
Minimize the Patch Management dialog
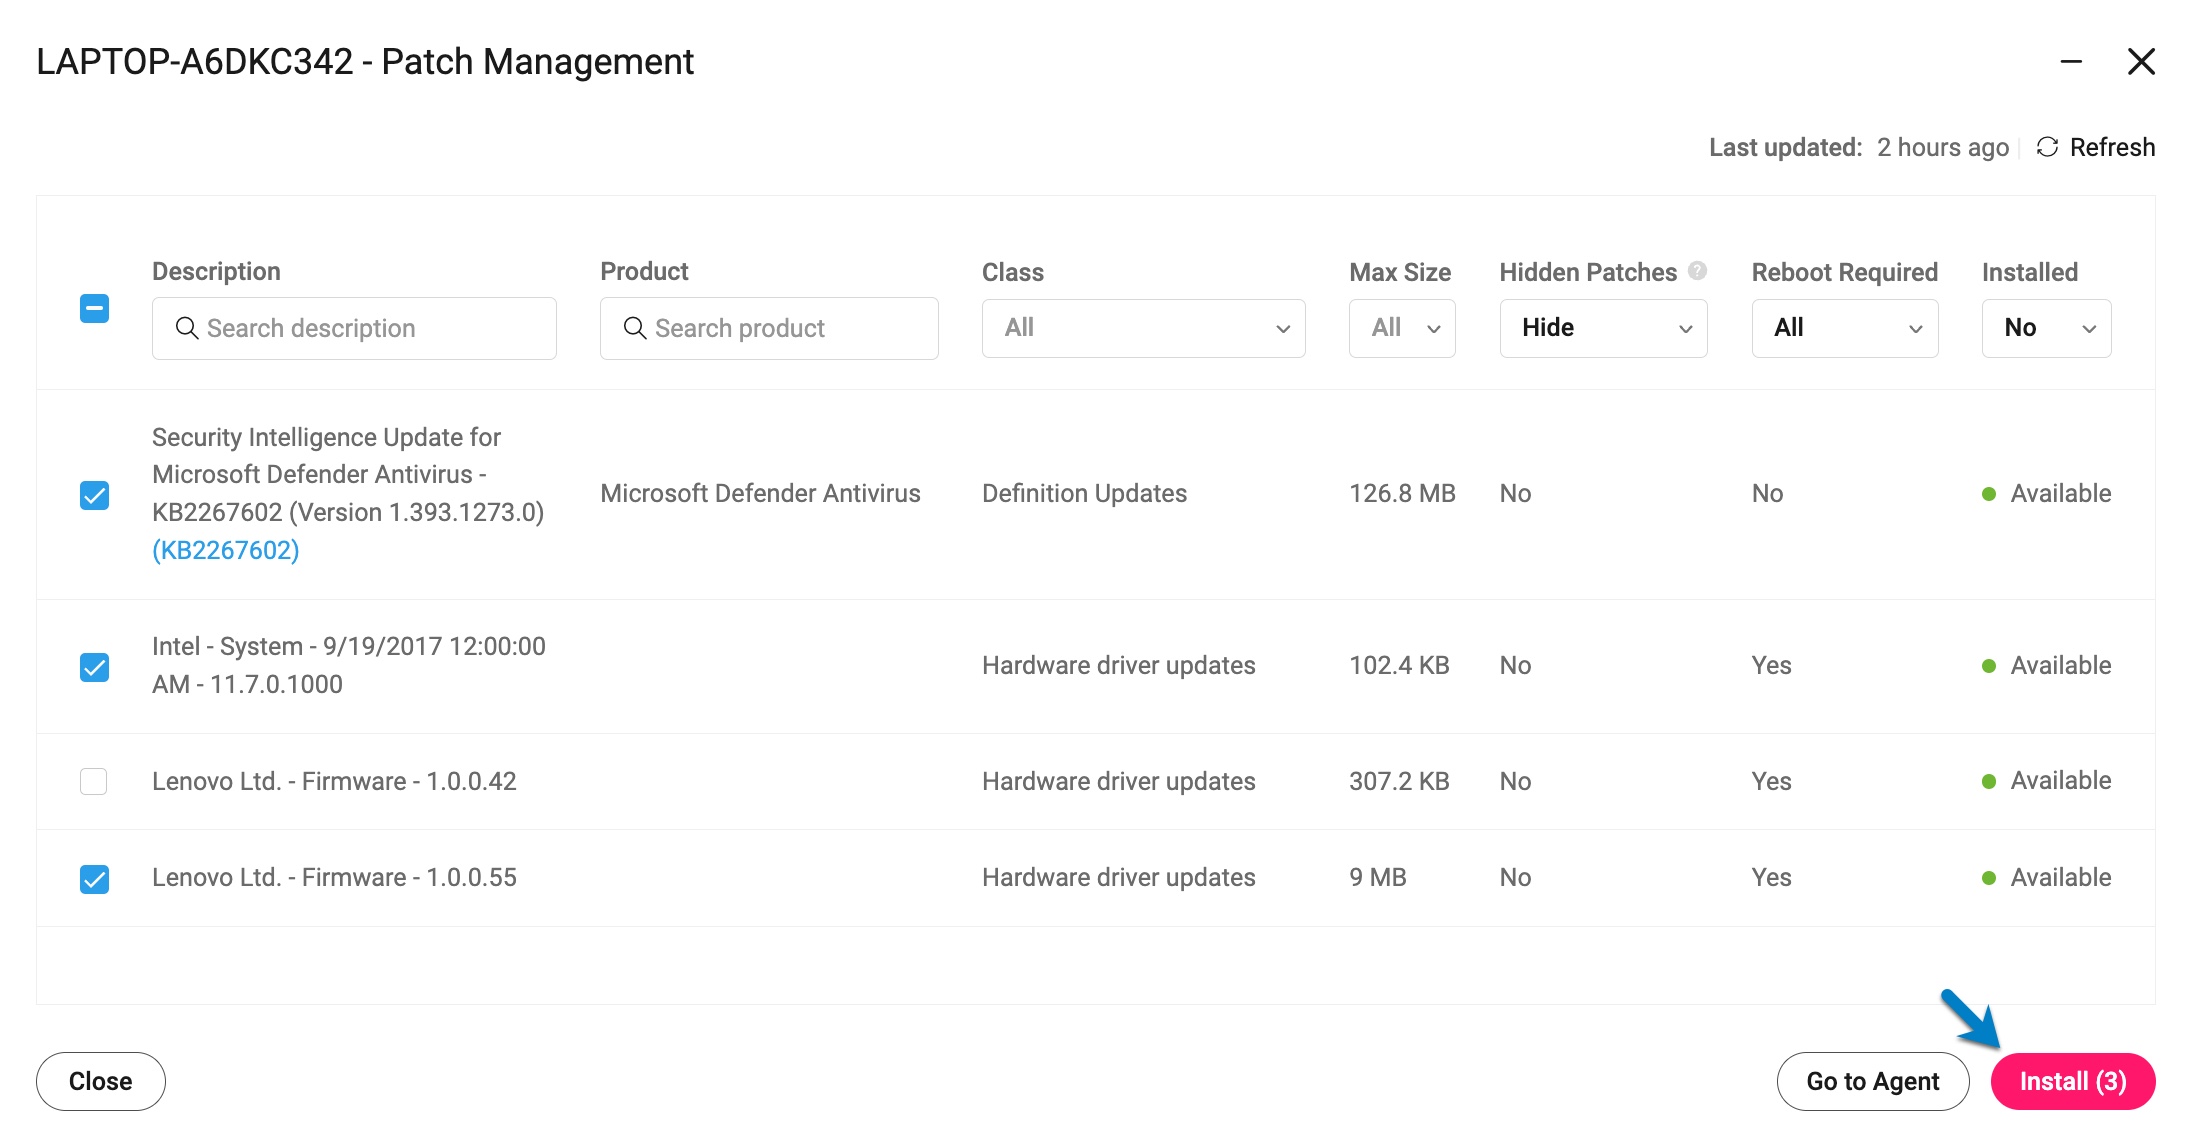[2071, 61]
